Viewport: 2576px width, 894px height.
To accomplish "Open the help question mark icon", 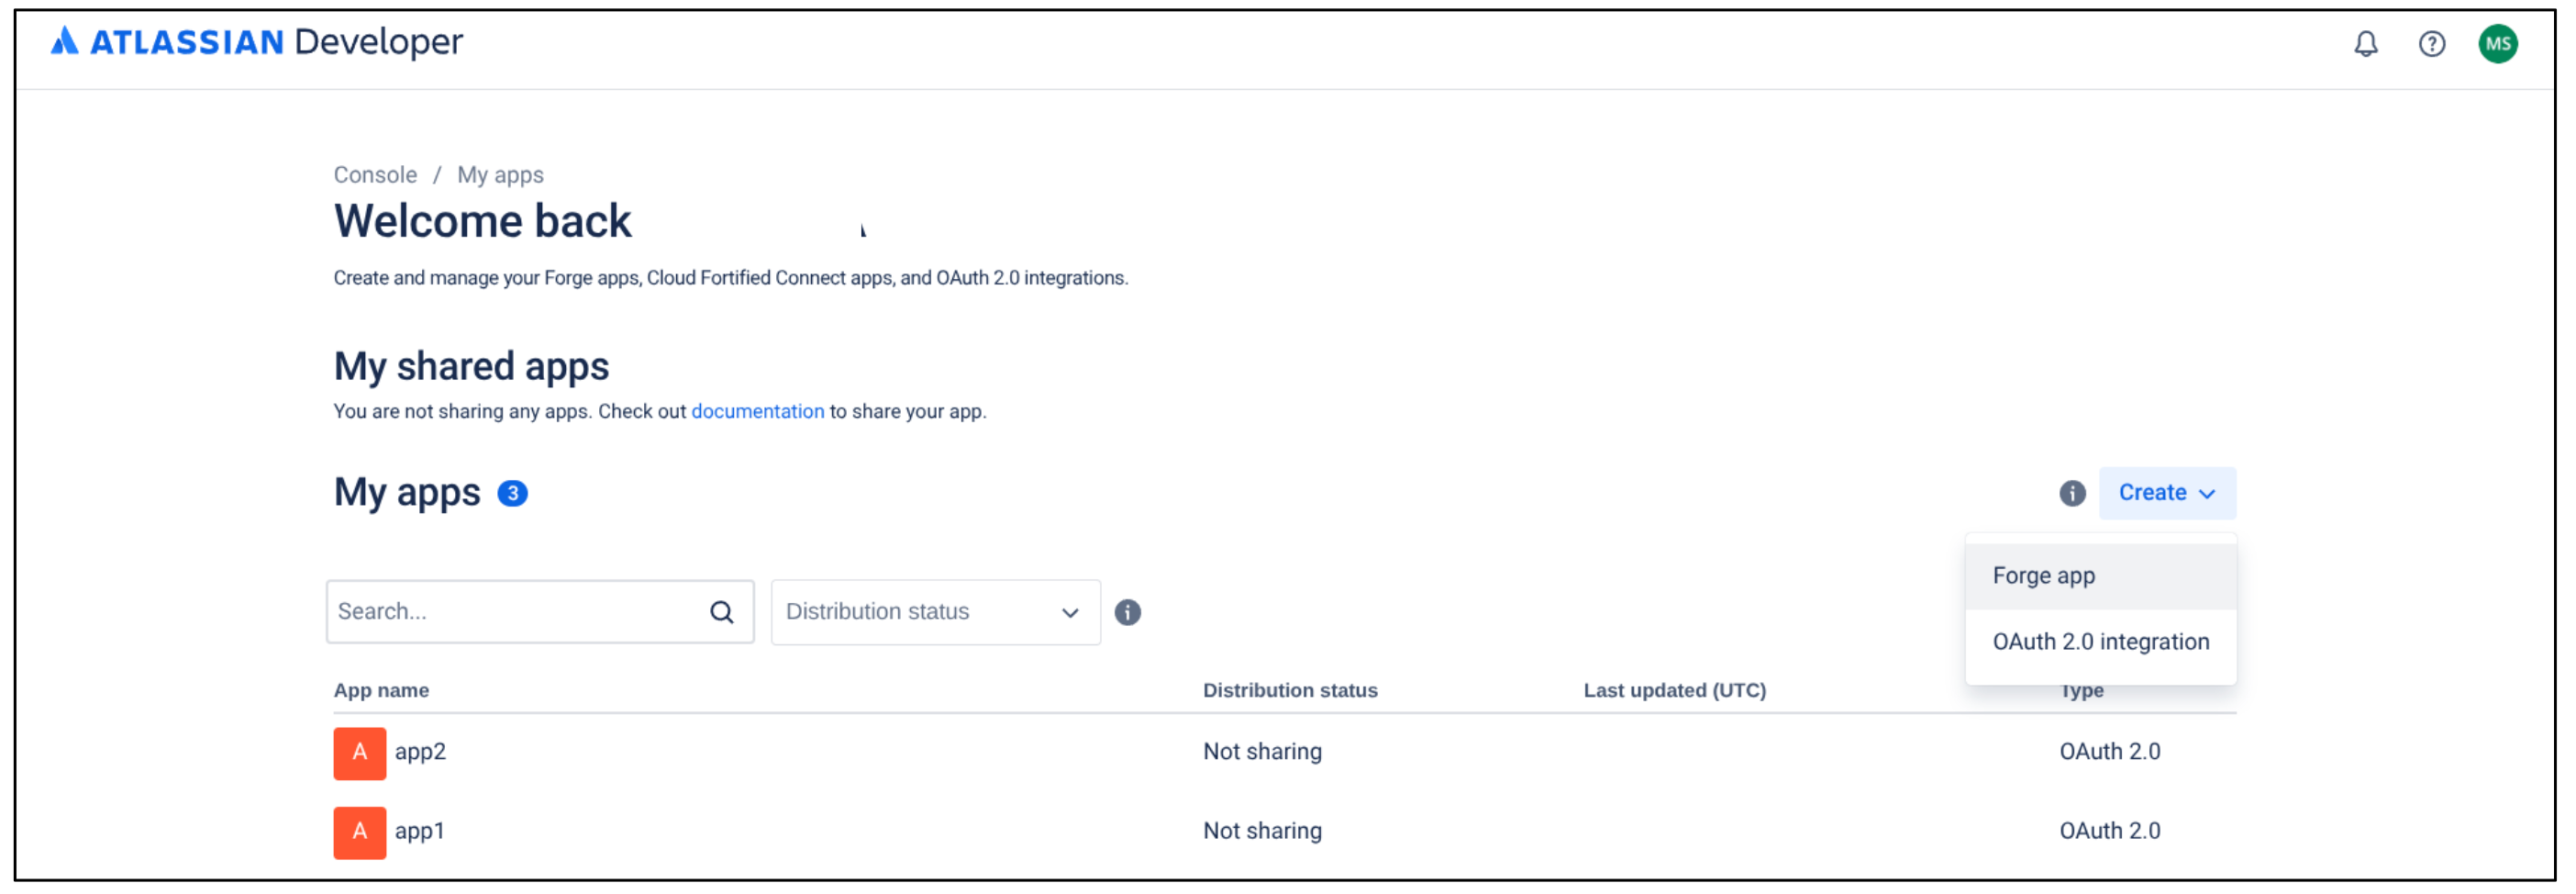I will point(2432,44).
